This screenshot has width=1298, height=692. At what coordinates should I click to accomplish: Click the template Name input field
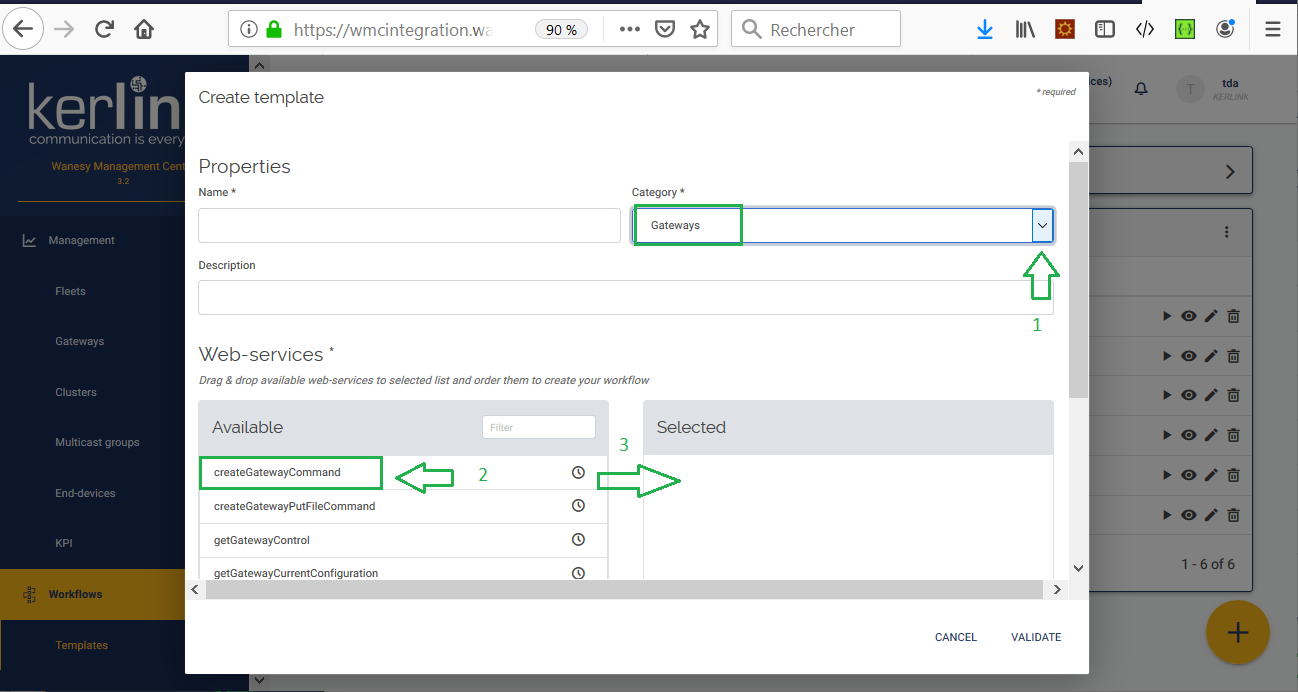point(409,226)
